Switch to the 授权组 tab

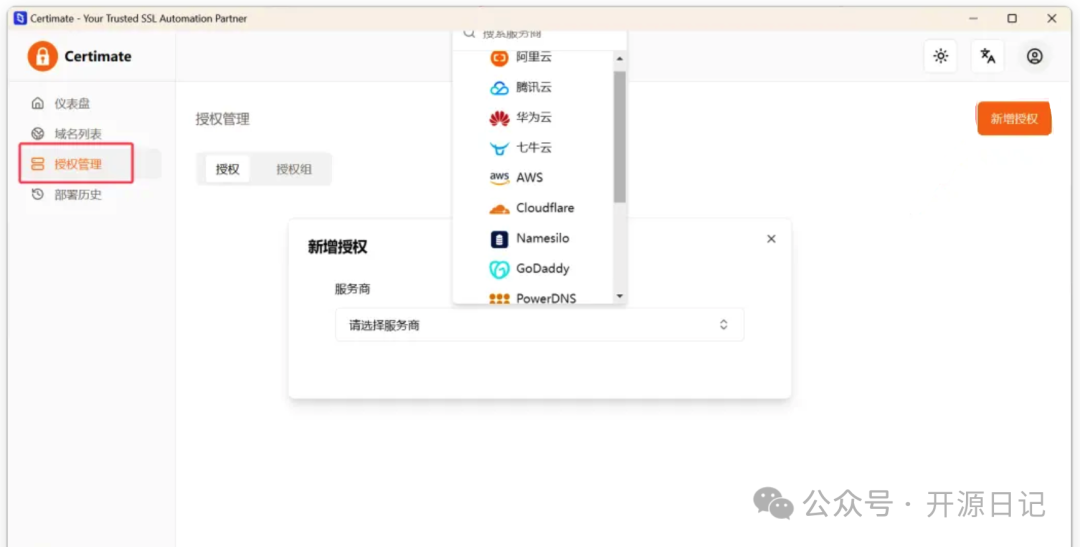click(x=294, y=169)
